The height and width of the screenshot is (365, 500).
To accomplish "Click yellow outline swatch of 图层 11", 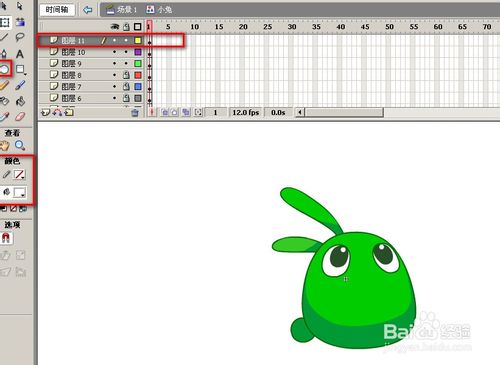I will click(138, 40).
